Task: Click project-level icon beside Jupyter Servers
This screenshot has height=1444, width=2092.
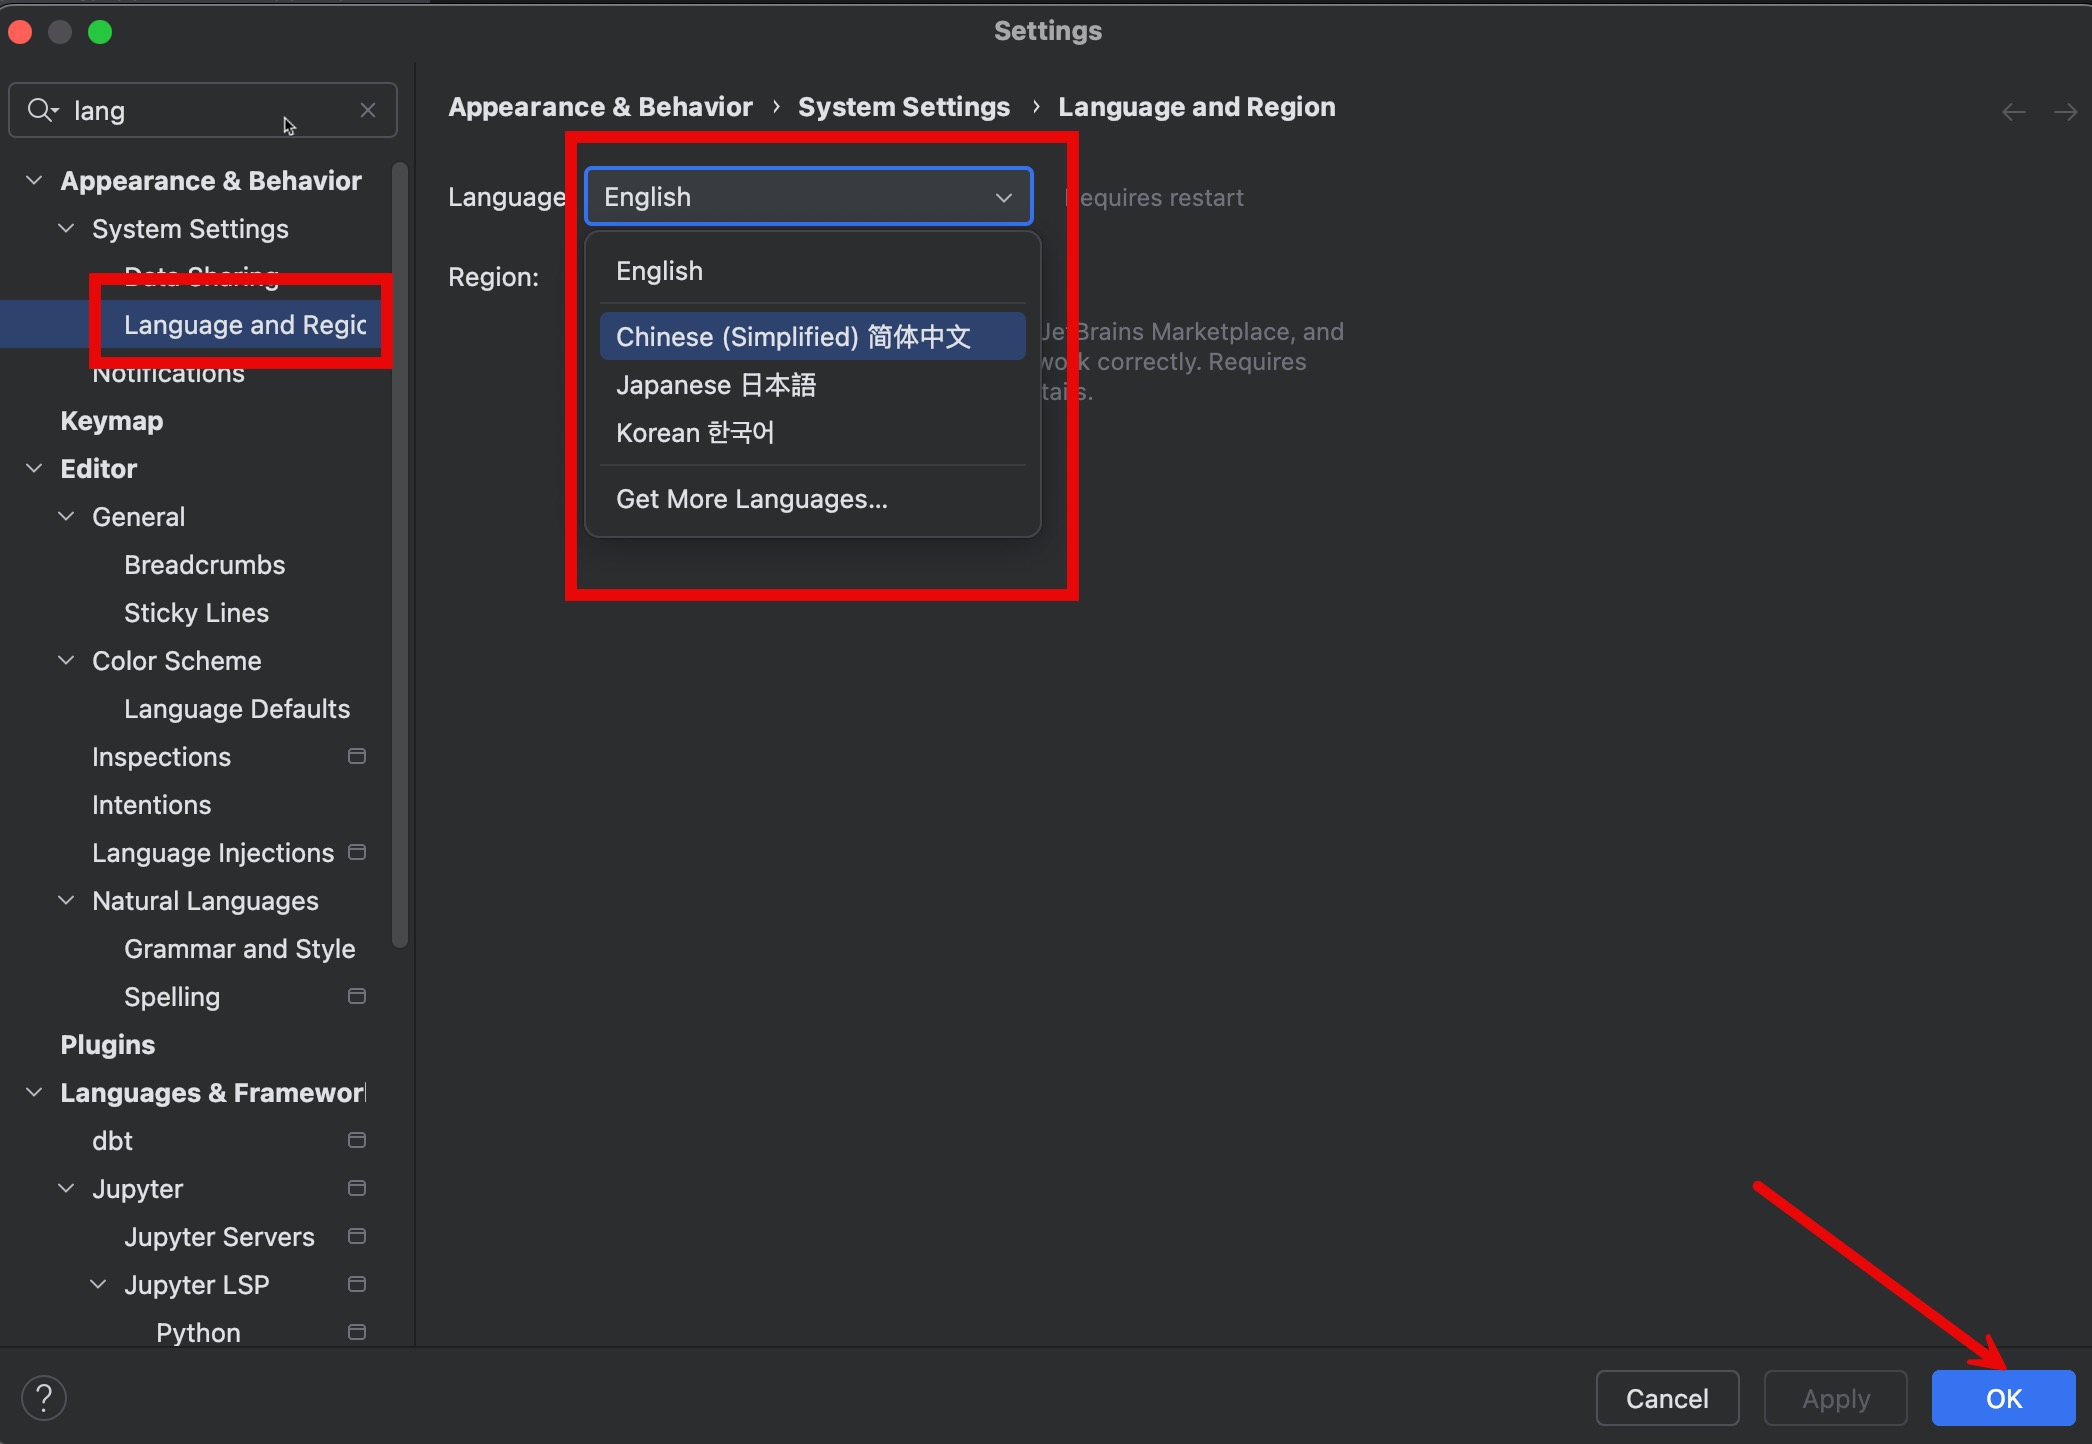Action: (356, 1237)
